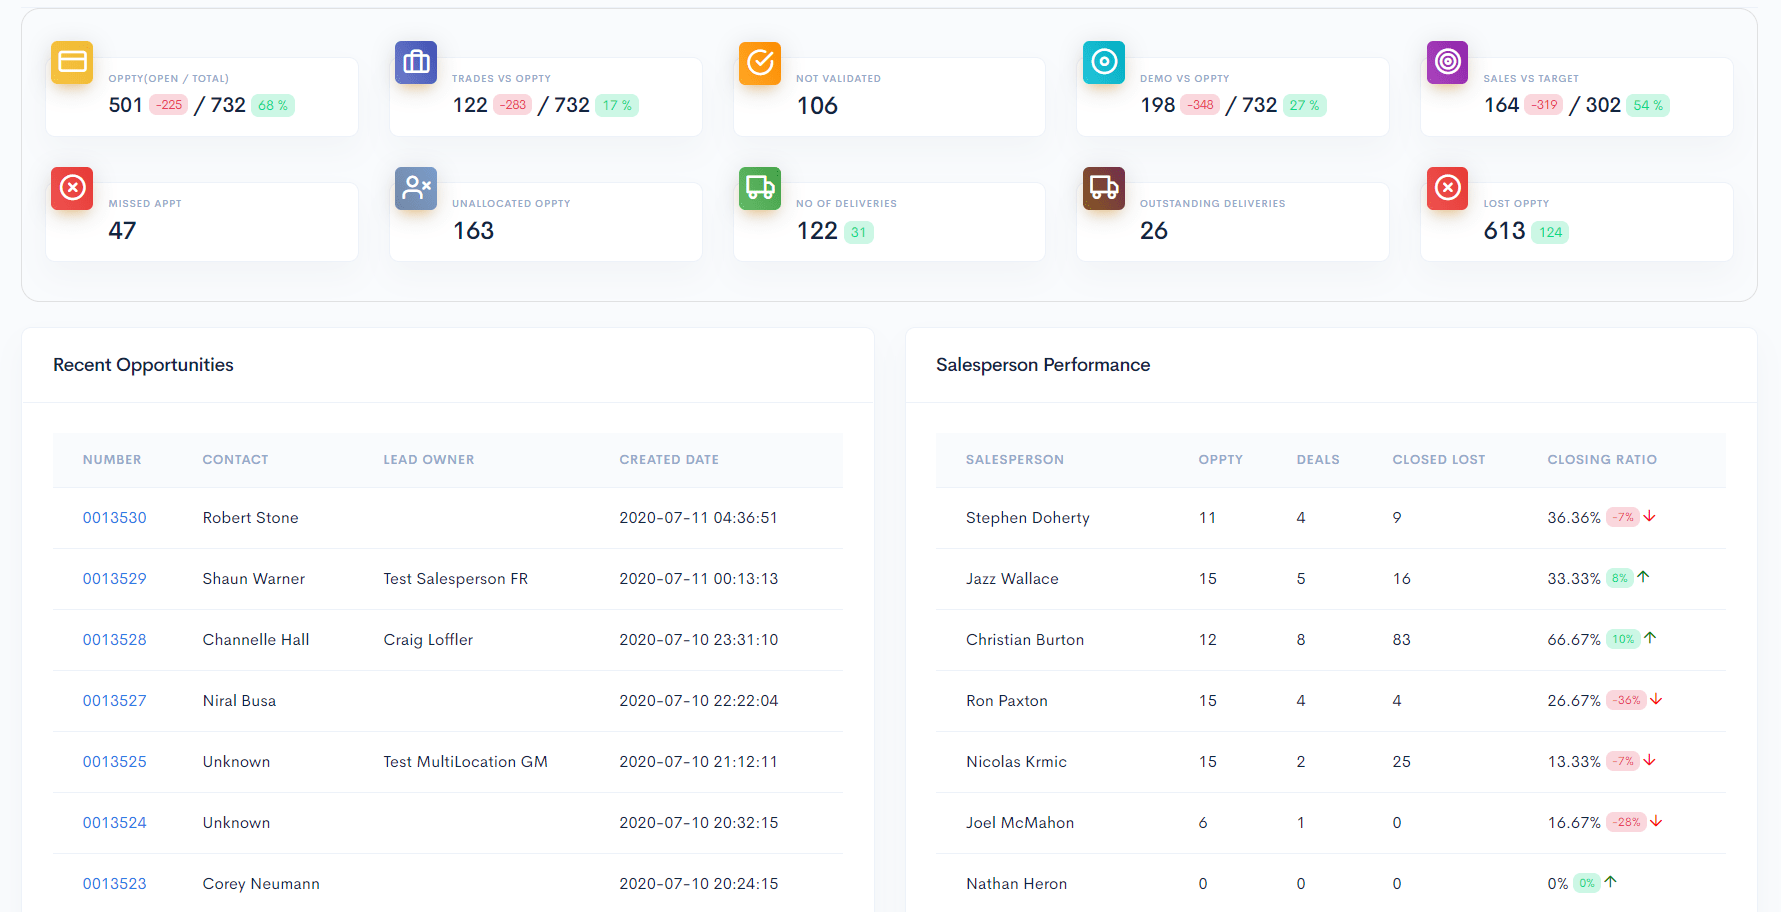Sort by Created Date column header
1781x912 pixels.
668,460
